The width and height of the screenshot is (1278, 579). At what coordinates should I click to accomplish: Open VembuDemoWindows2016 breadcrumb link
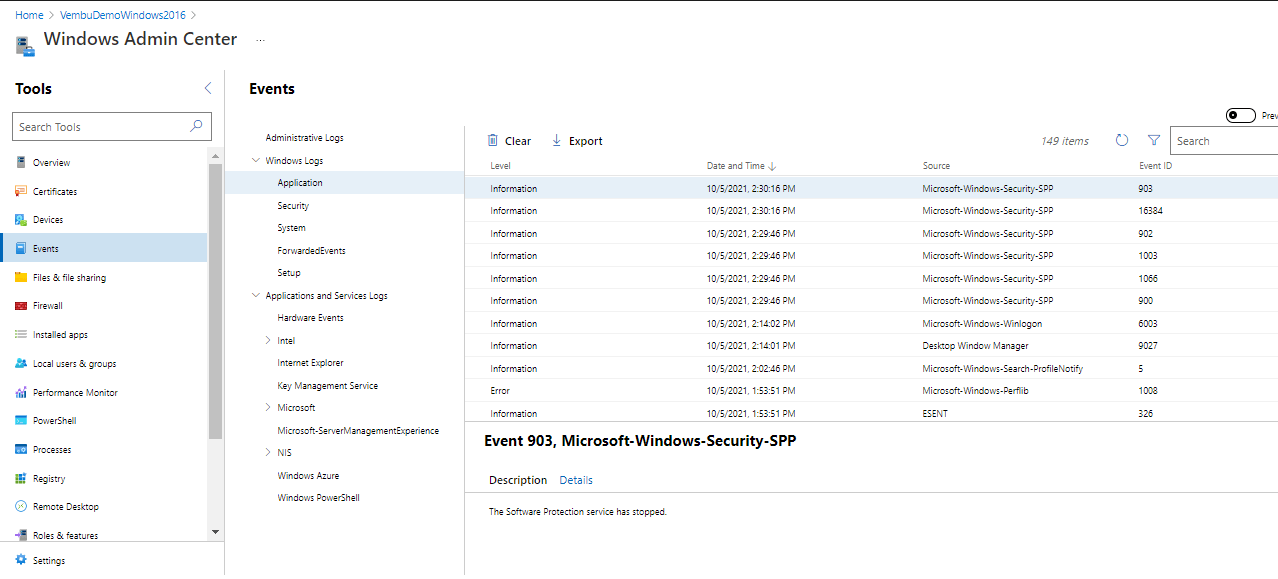[123, 15]
